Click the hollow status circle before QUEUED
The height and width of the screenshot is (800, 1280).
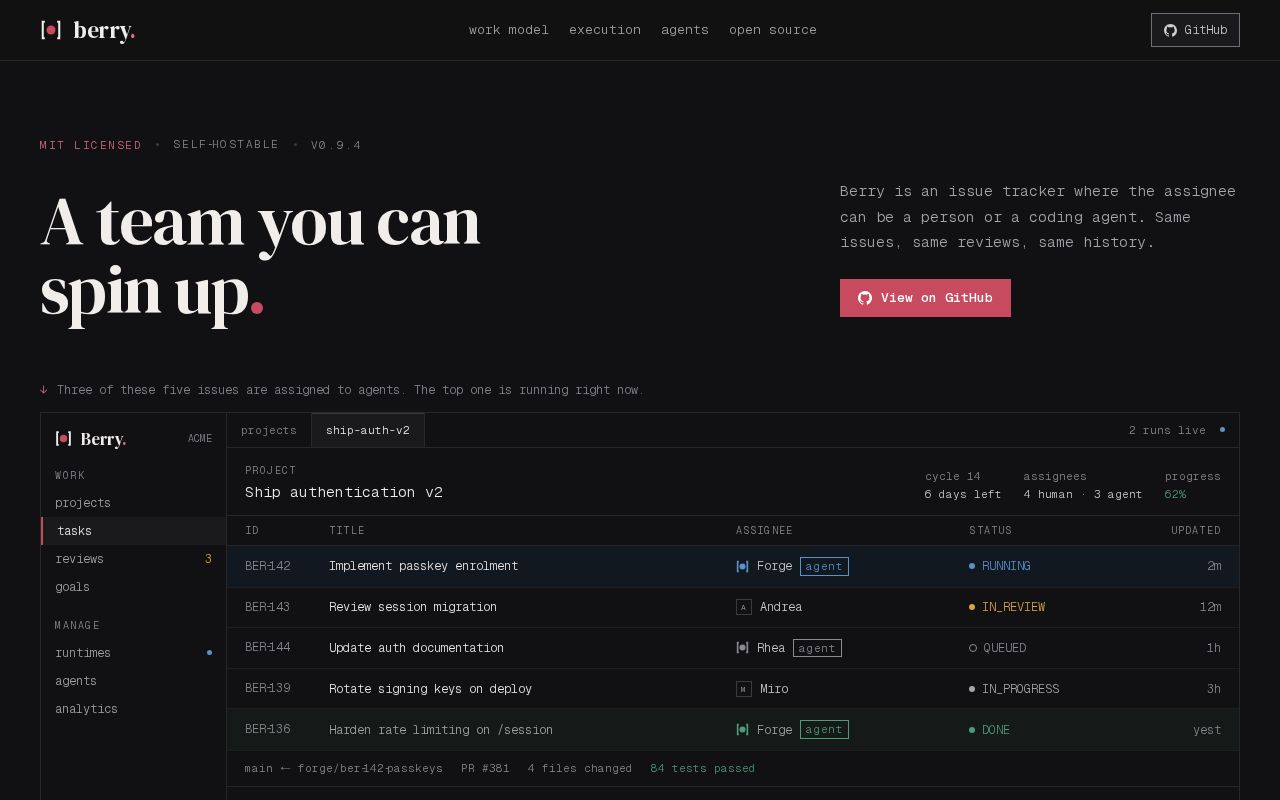click(x=973, y=648)
